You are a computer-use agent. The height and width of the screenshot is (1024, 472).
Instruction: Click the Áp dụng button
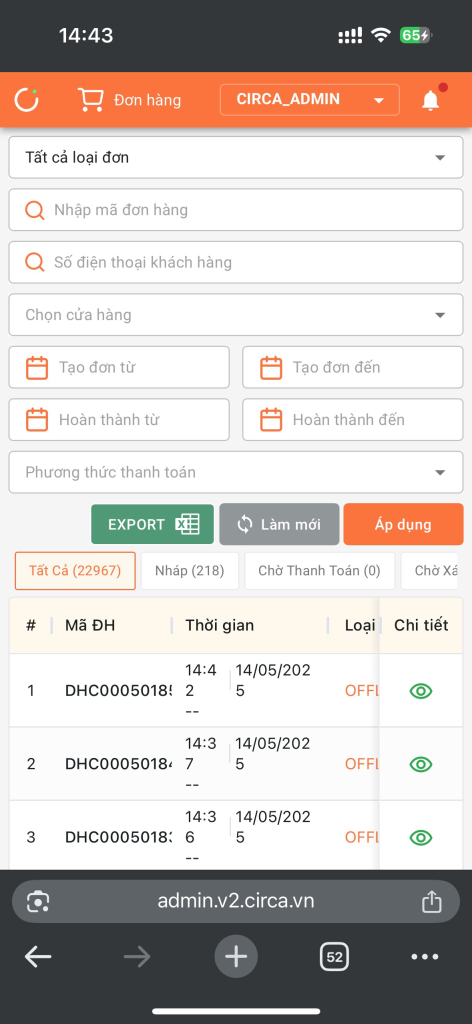coord(403,524)
